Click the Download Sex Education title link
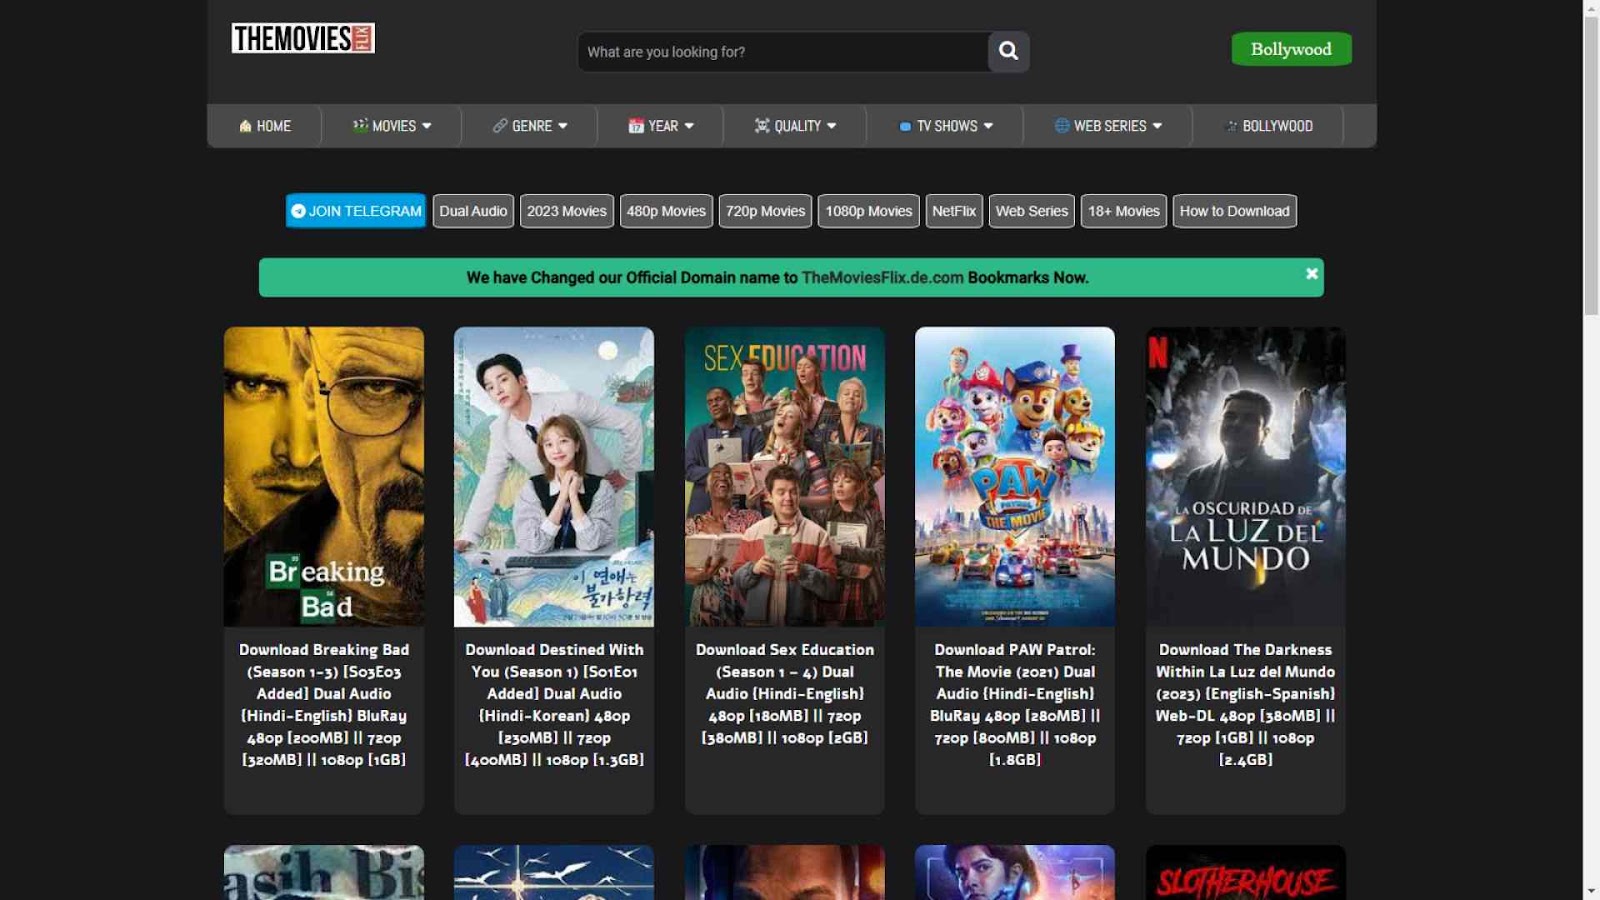 tap(785, 693)
